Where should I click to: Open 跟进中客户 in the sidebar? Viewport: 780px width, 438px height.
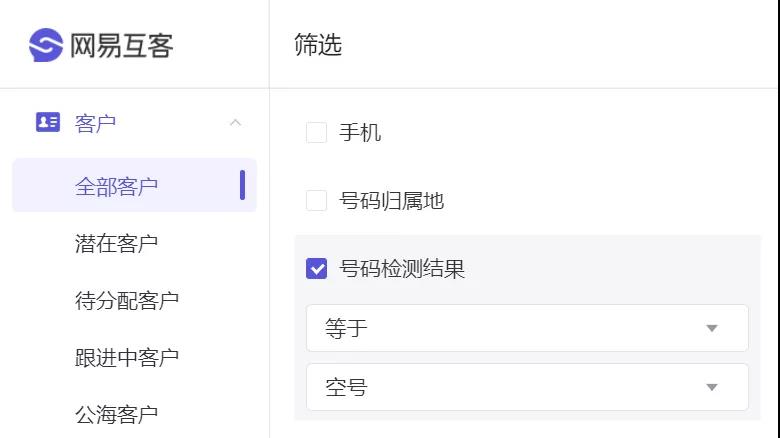point(127,357)
